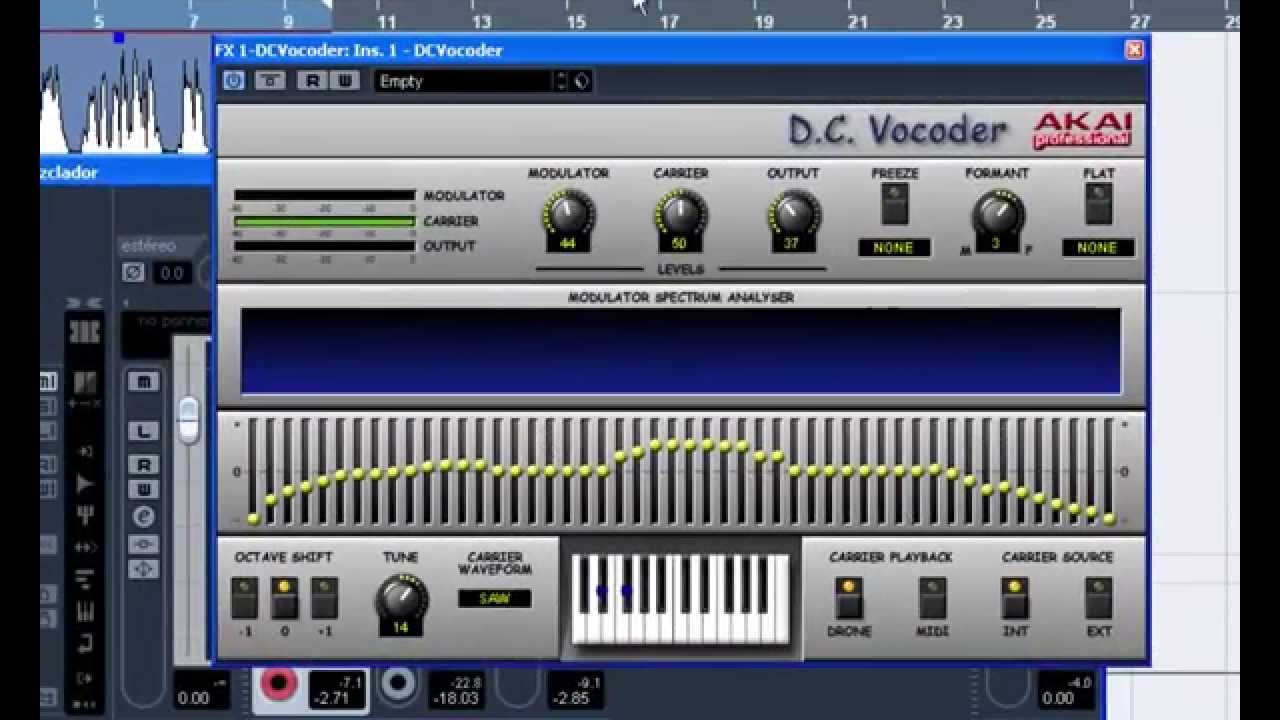Click the Modulator value 44 display
The width and height of the screenshot is (1280, 720).
568,243
